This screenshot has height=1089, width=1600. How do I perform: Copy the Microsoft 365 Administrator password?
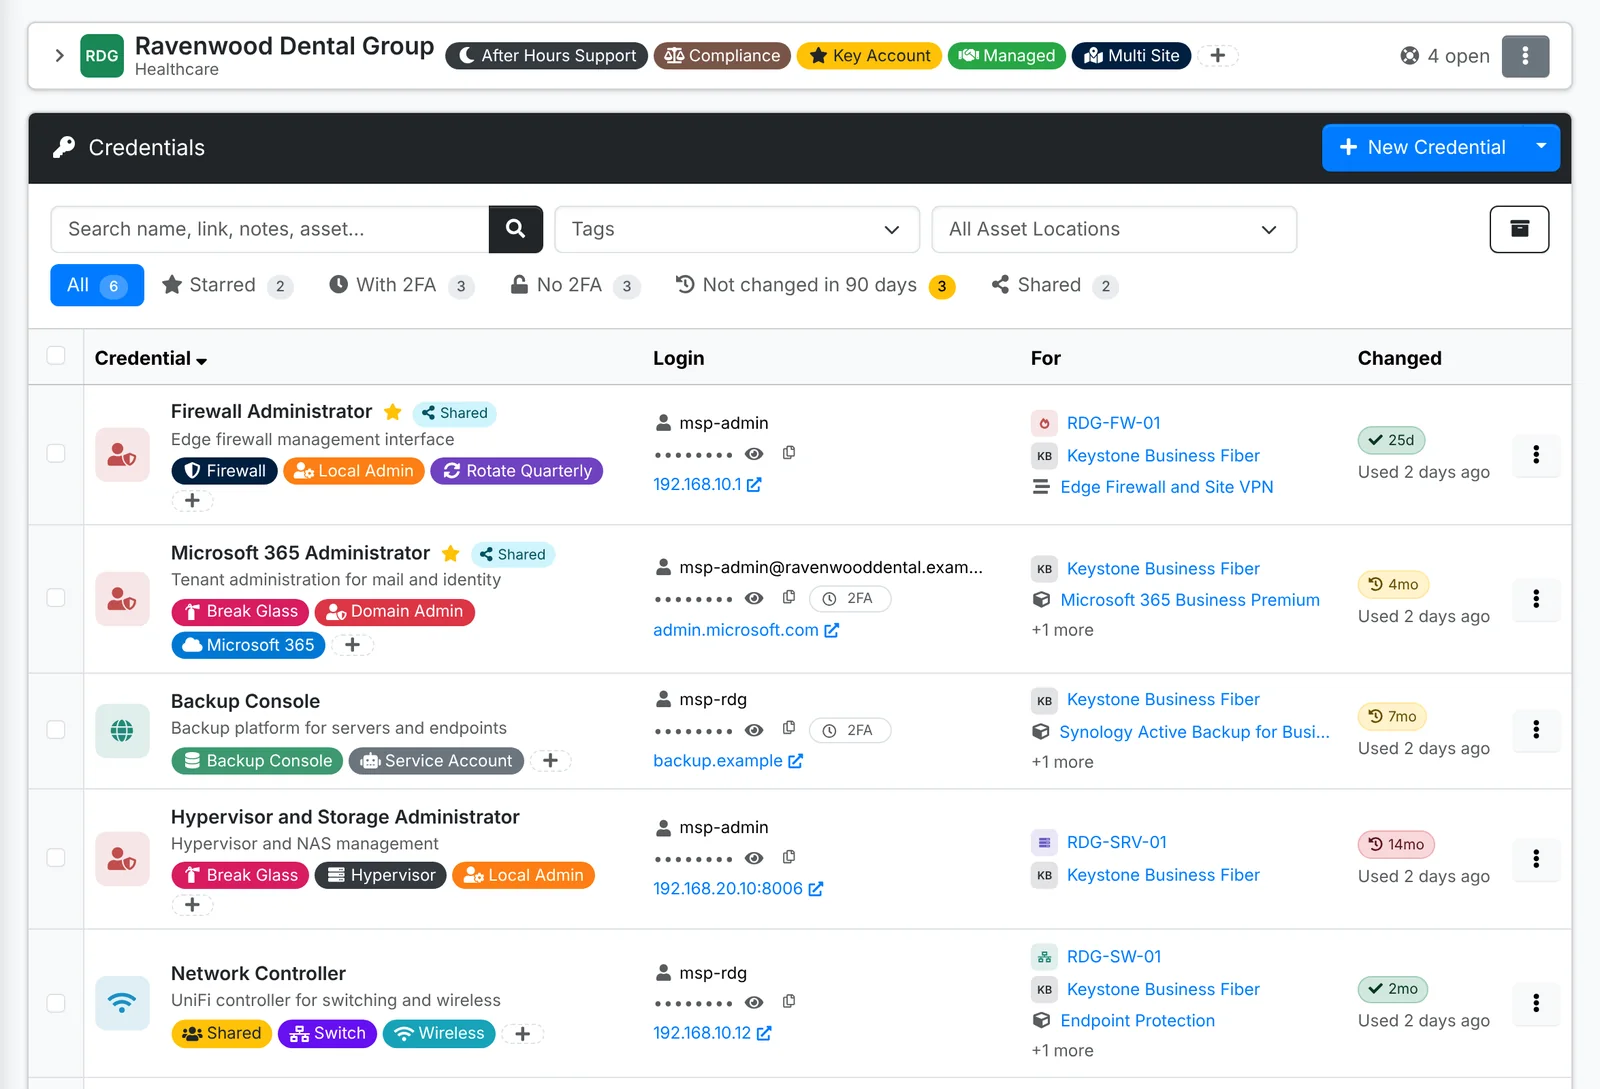[x=789, y=597]
